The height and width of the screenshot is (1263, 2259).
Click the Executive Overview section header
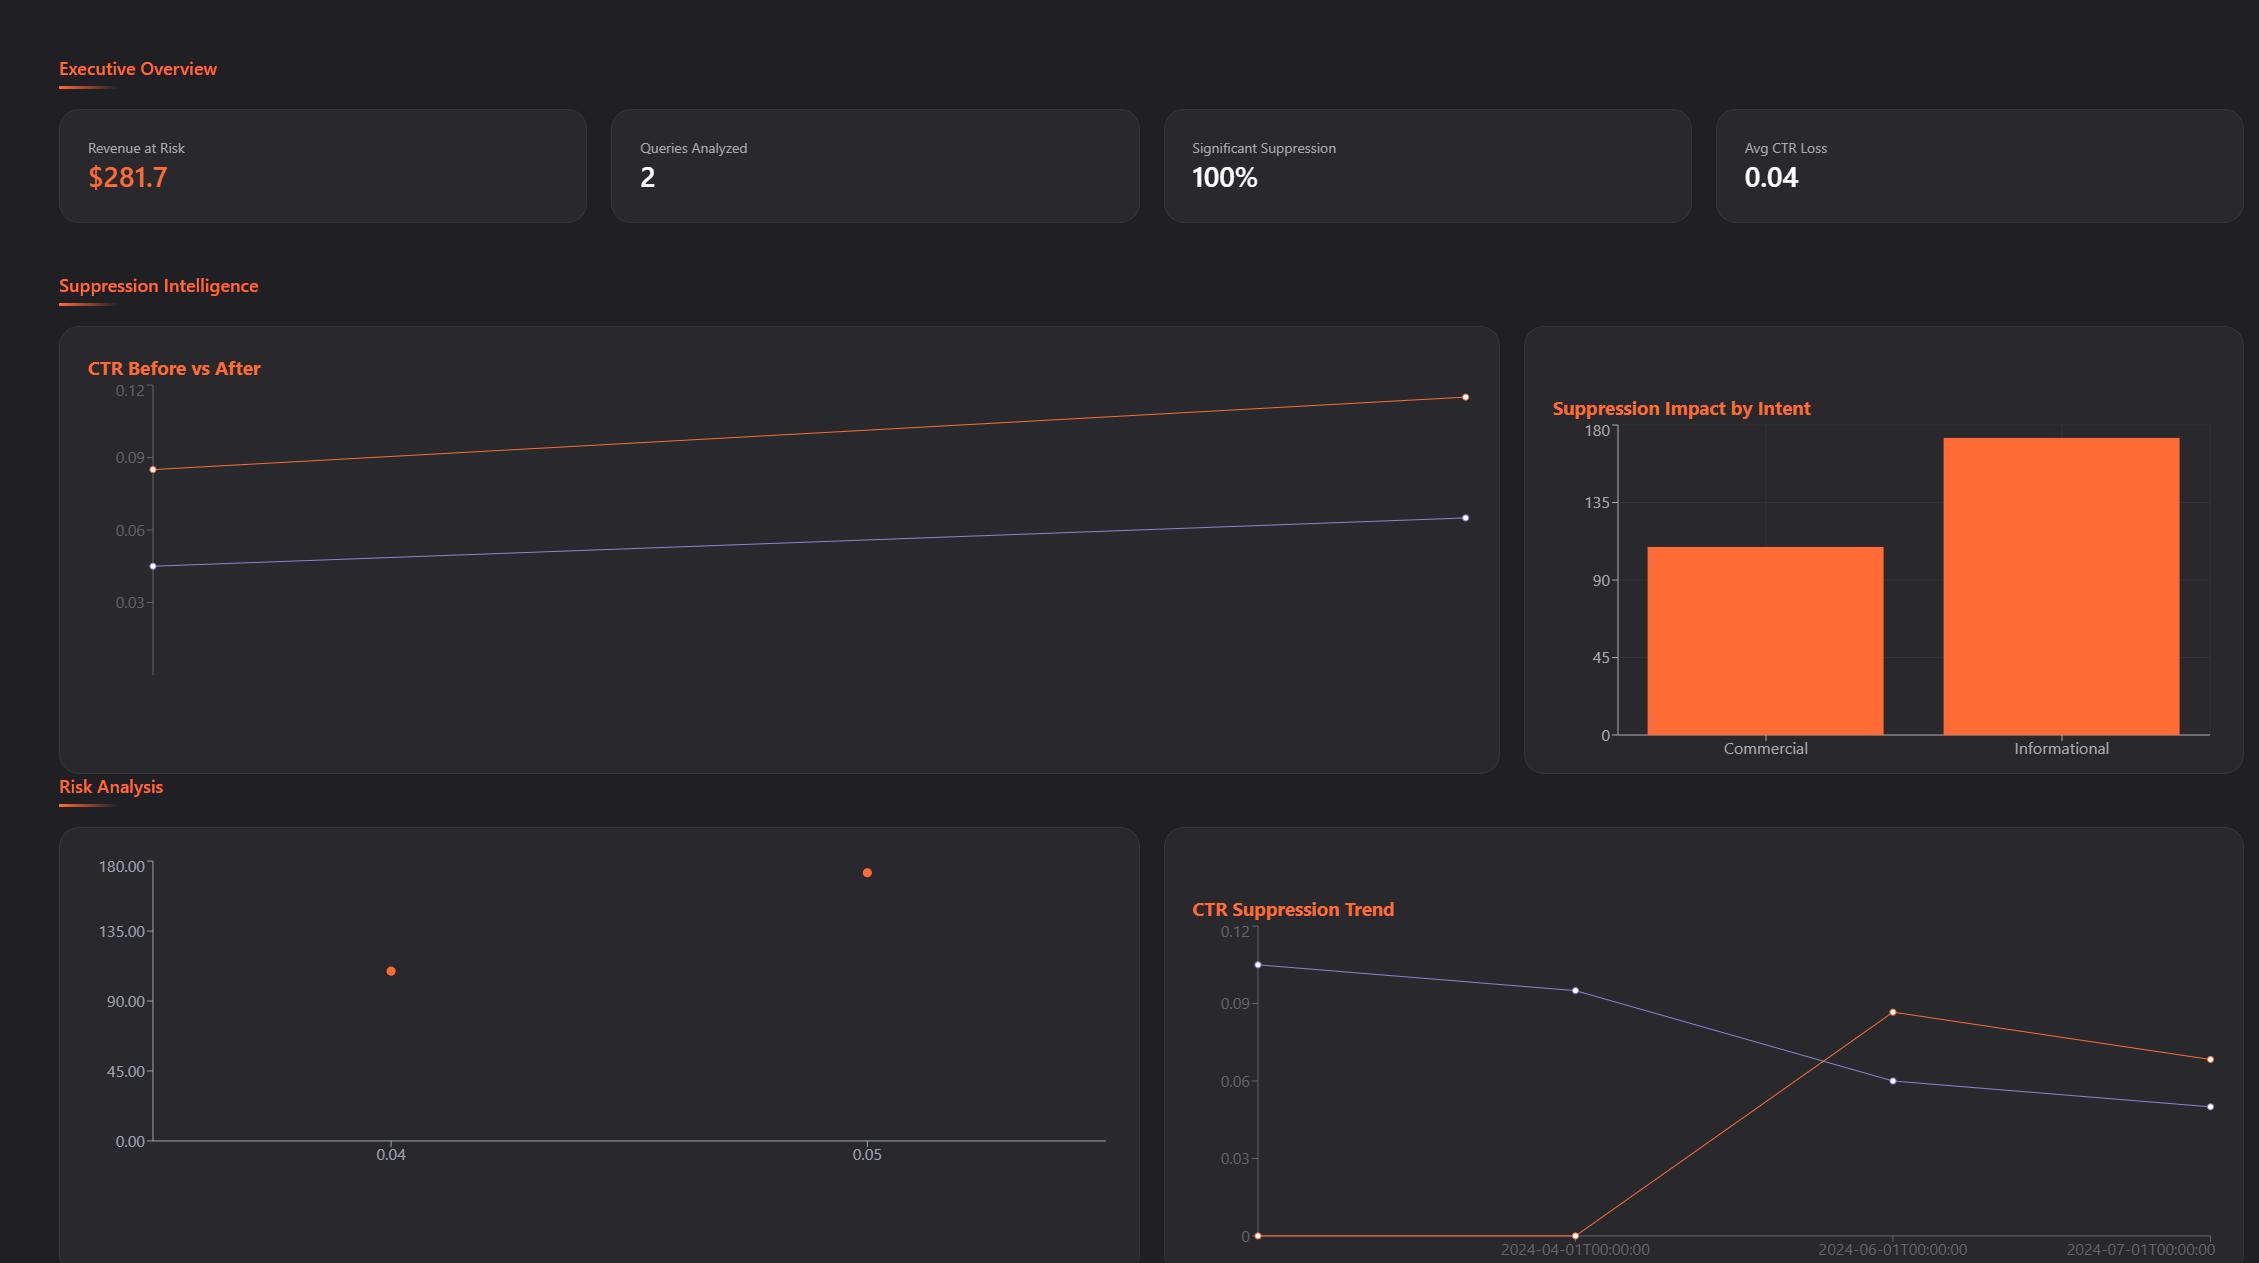137,68
